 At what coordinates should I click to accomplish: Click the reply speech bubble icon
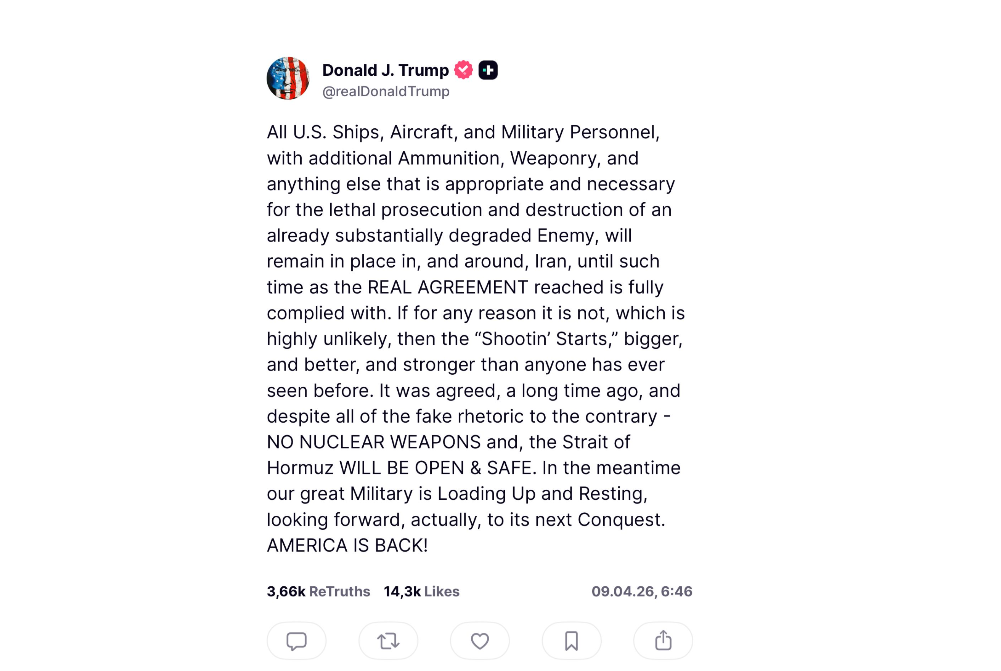pos(296,640)
